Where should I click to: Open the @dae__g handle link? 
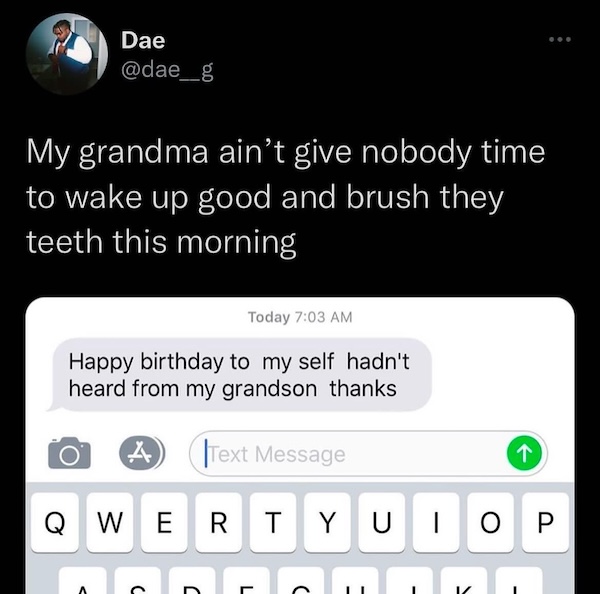pyautogui.click(x=167, y=70)
